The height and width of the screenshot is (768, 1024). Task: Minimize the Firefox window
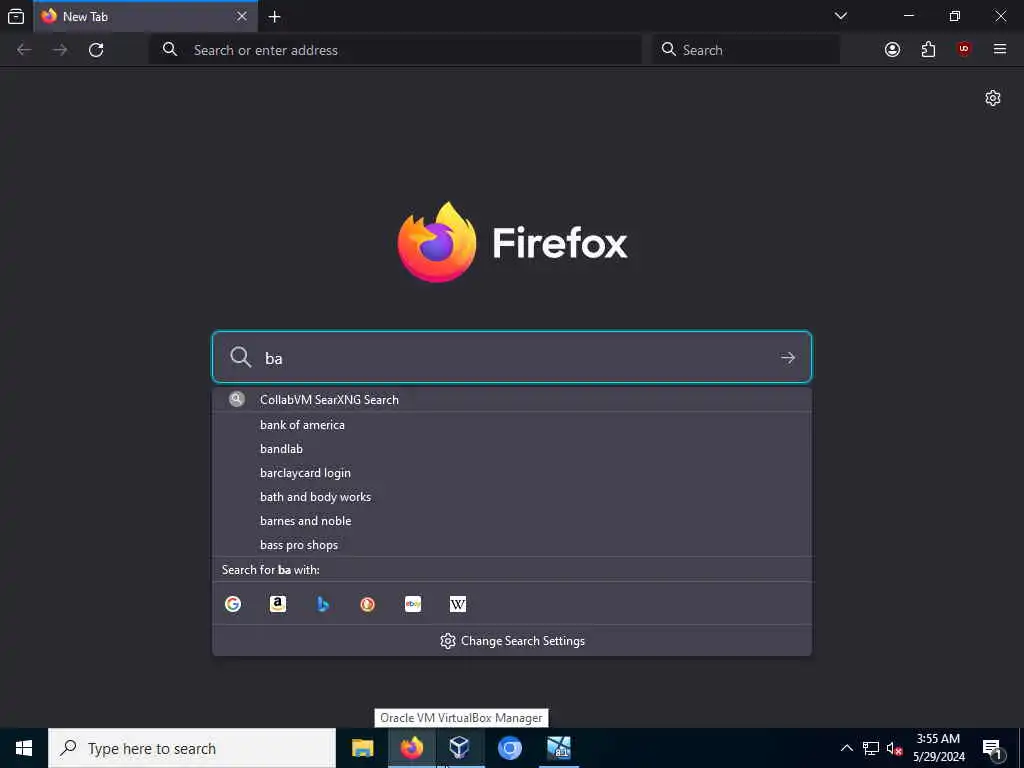click(x=909, y=16)
